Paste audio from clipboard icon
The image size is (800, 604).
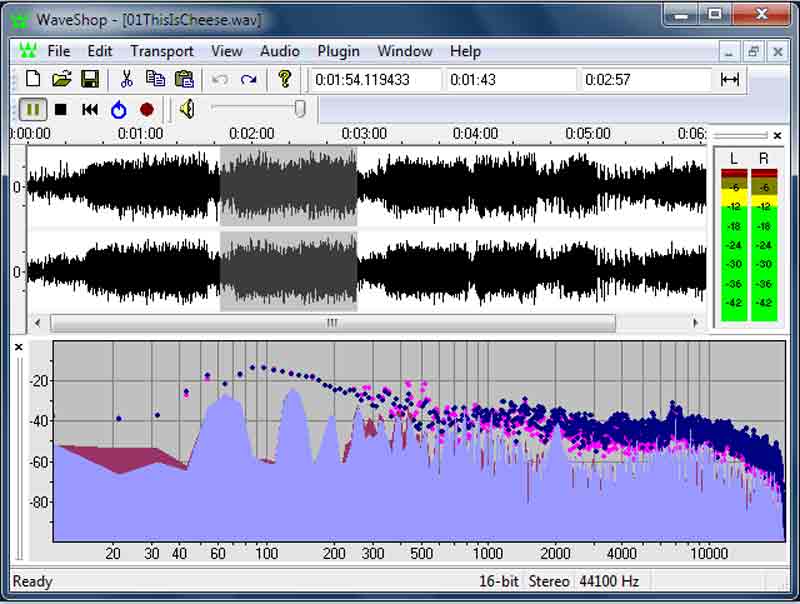[184, 79]
